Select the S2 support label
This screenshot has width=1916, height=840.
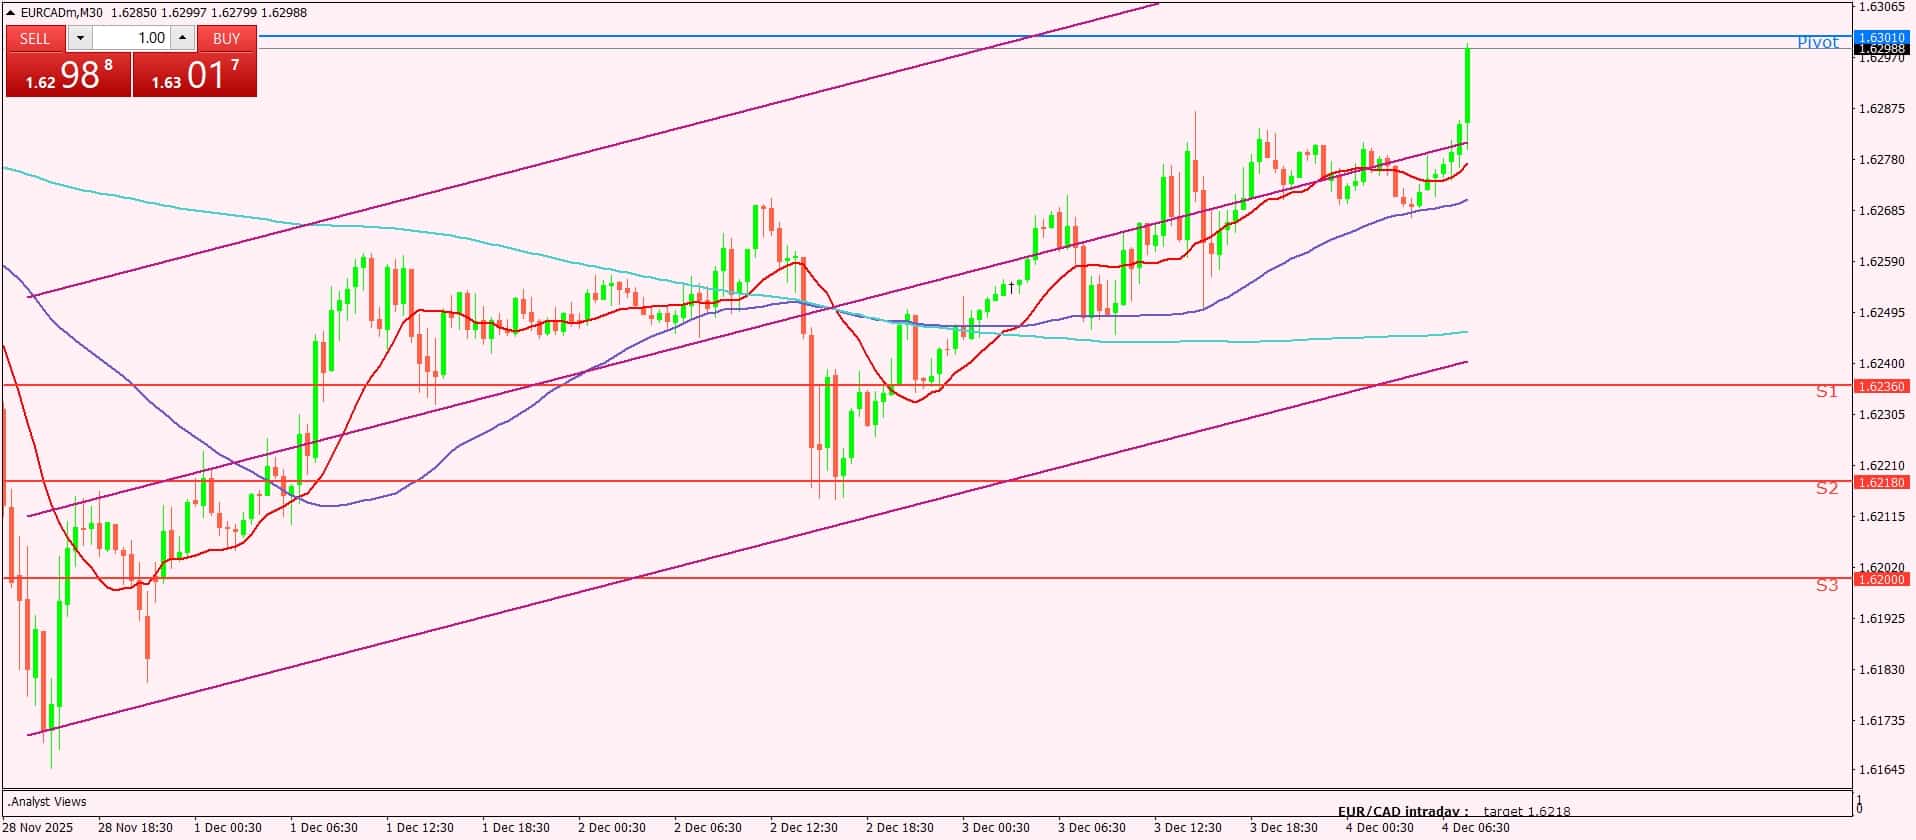pyautogui.click(x=1827, y=488)
